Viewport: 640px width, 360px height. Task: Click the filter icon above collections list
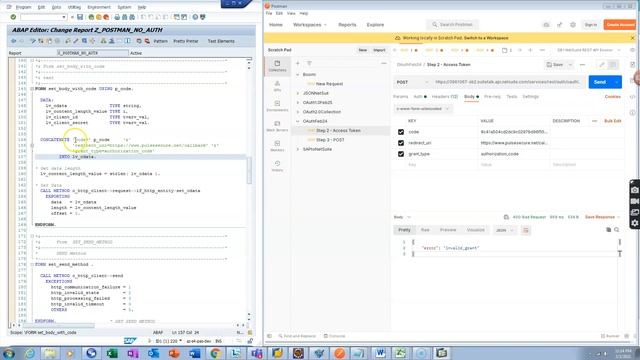(309, 63)
